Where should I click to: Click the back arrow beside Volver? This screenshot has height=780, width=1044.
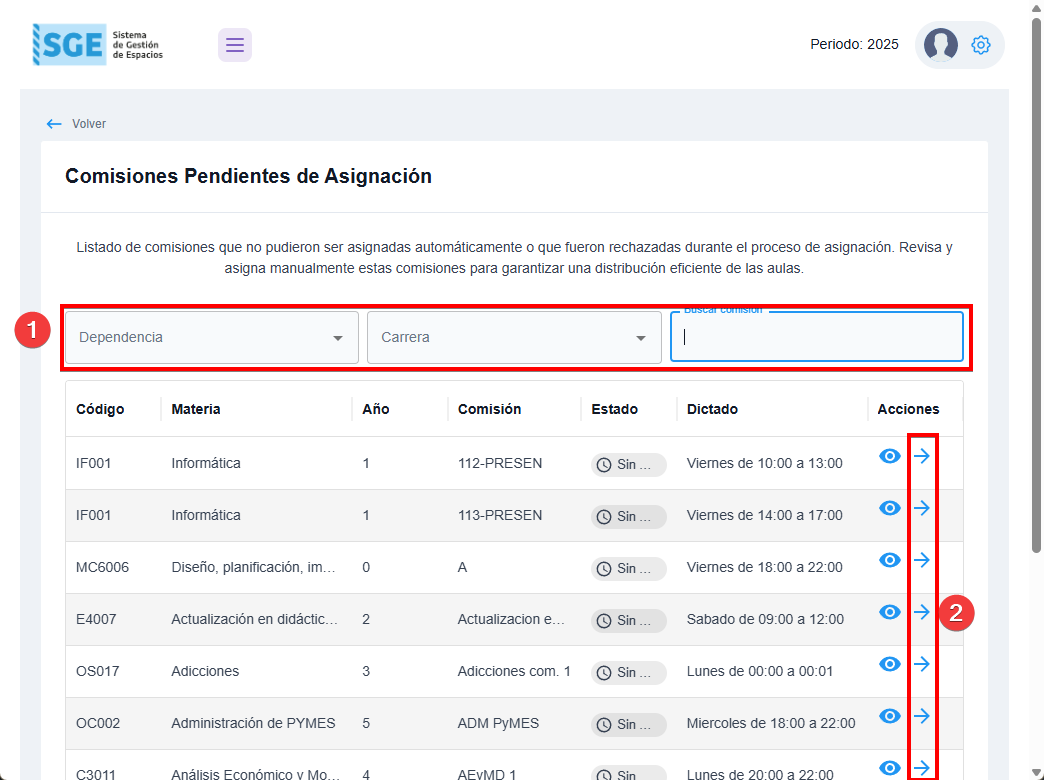click(54, 124)
